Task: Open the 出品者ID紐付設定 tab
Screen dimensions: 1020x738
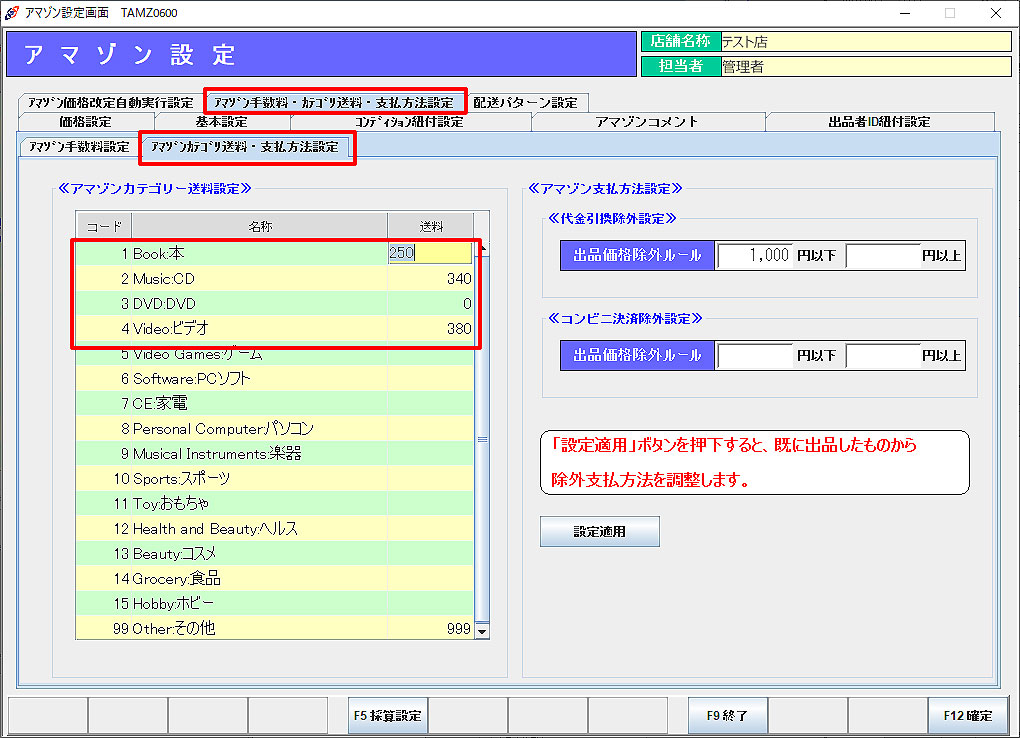Action: 879,122
